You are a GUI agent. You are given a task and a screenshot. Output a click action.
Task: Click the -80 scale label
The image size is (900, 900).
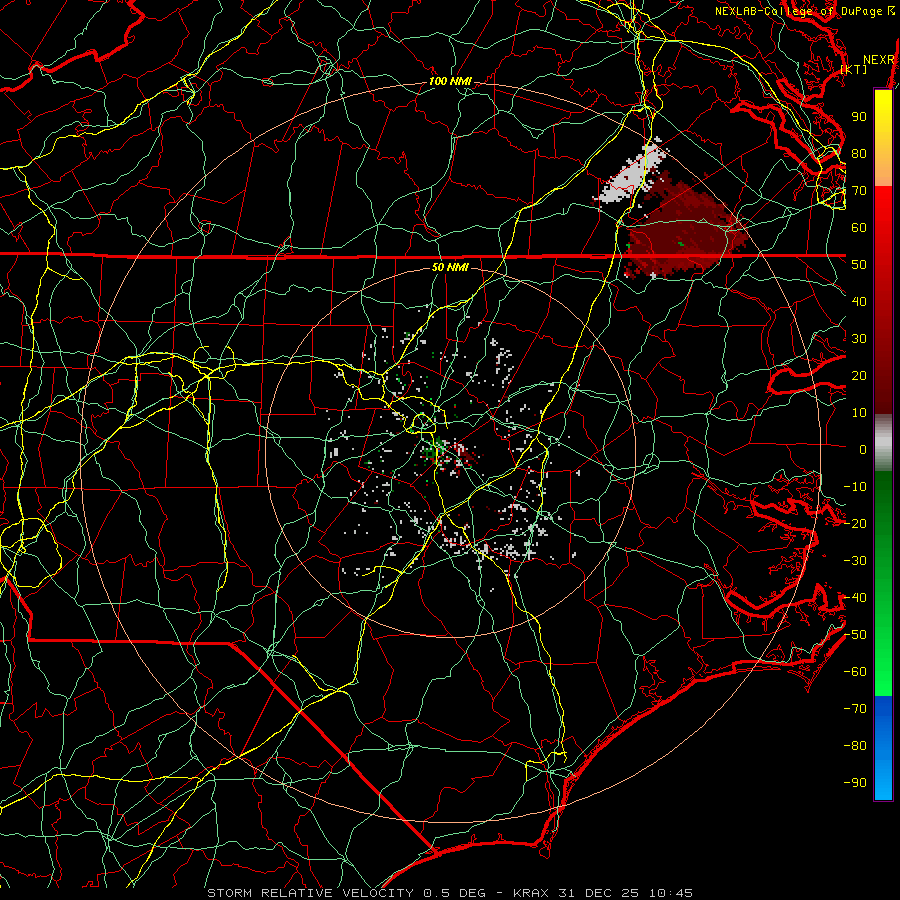[x=855, y=746]
